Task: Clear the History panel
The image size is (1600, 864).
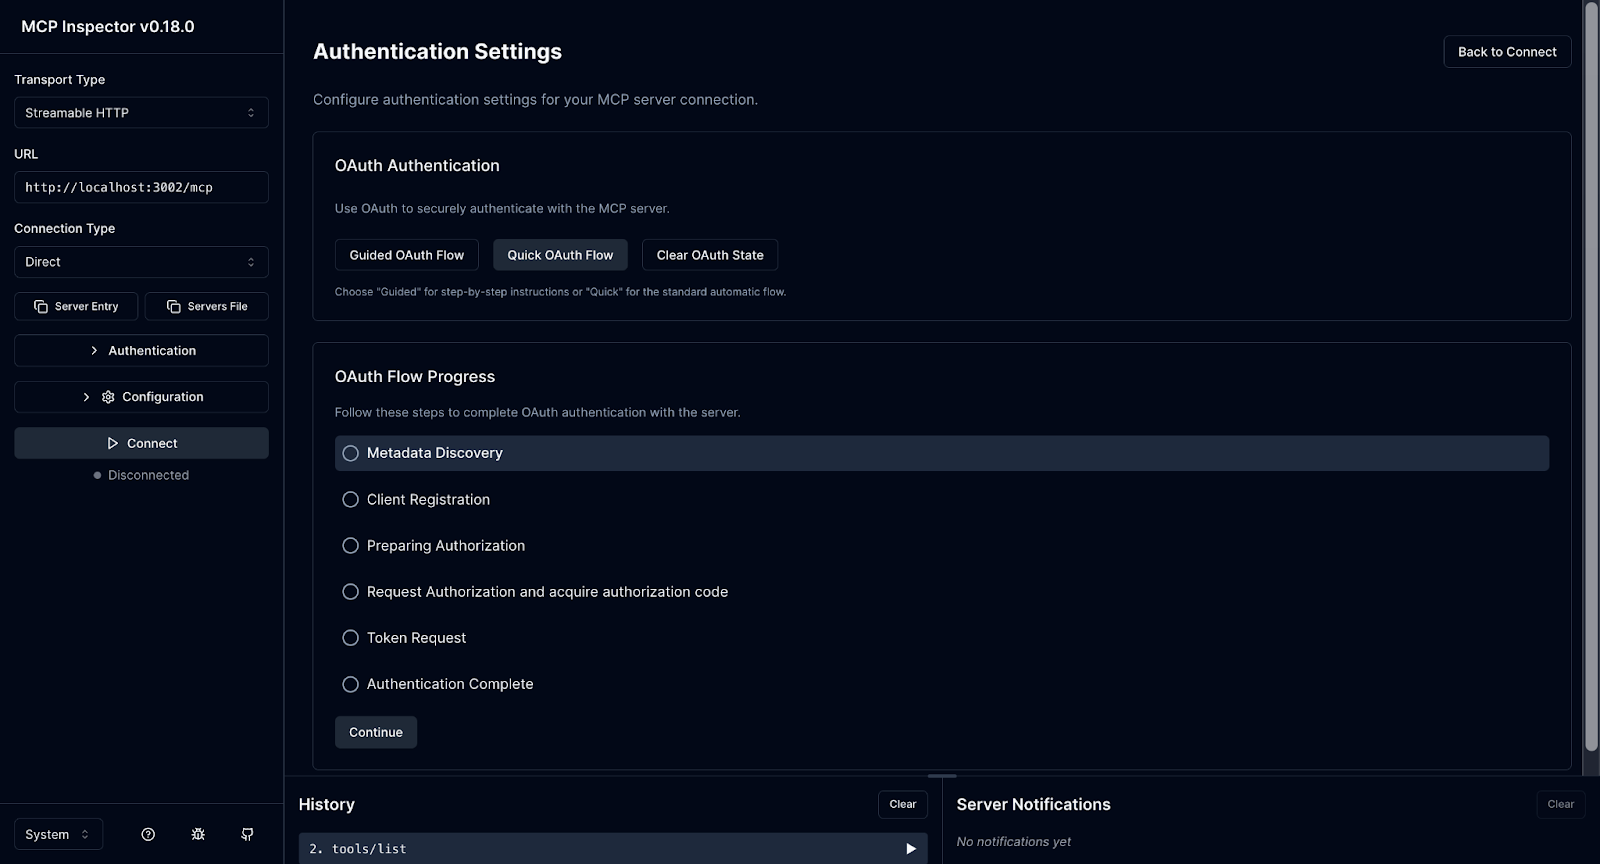Action: 903,804
